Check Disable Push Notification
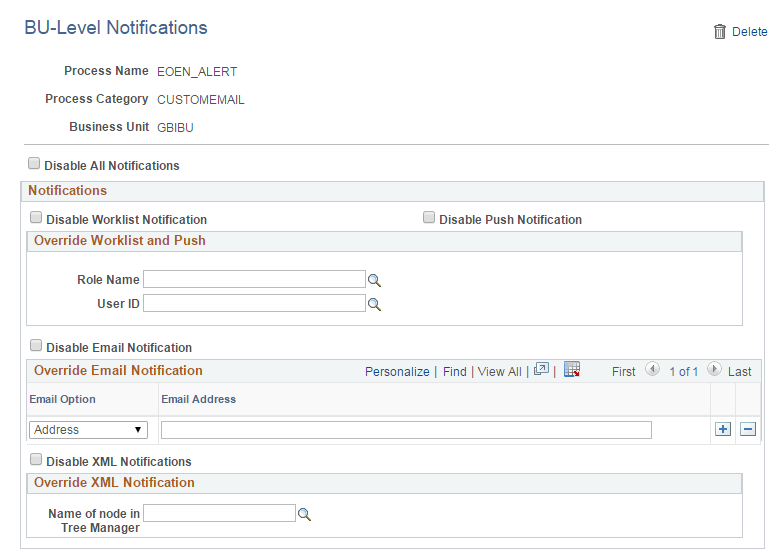 tap(429, 217)
